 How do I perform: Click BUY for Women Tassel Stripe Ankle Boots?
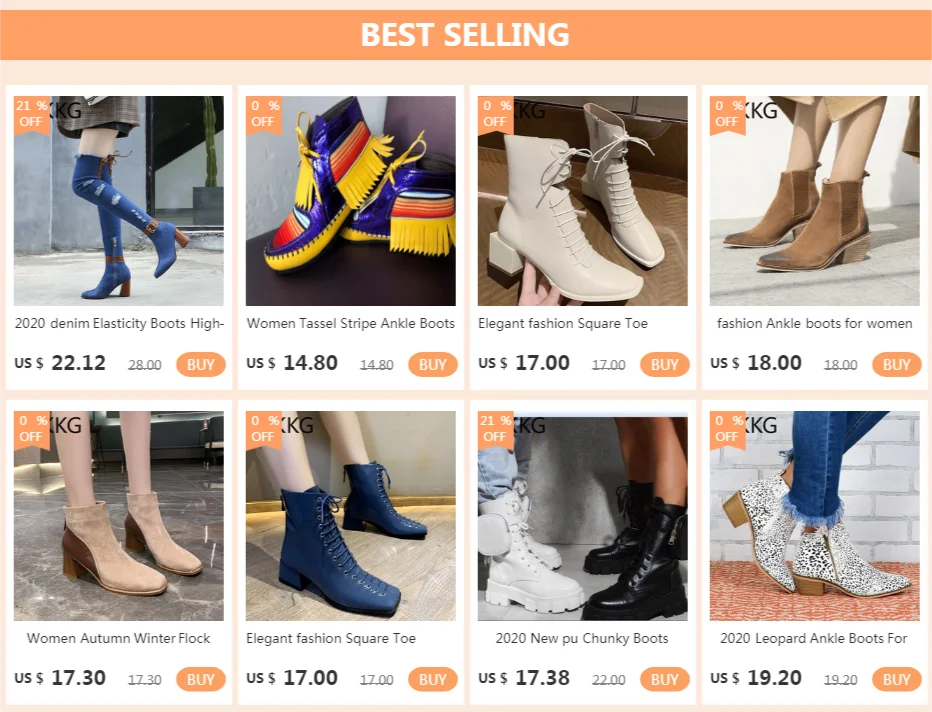coord(433,364)
